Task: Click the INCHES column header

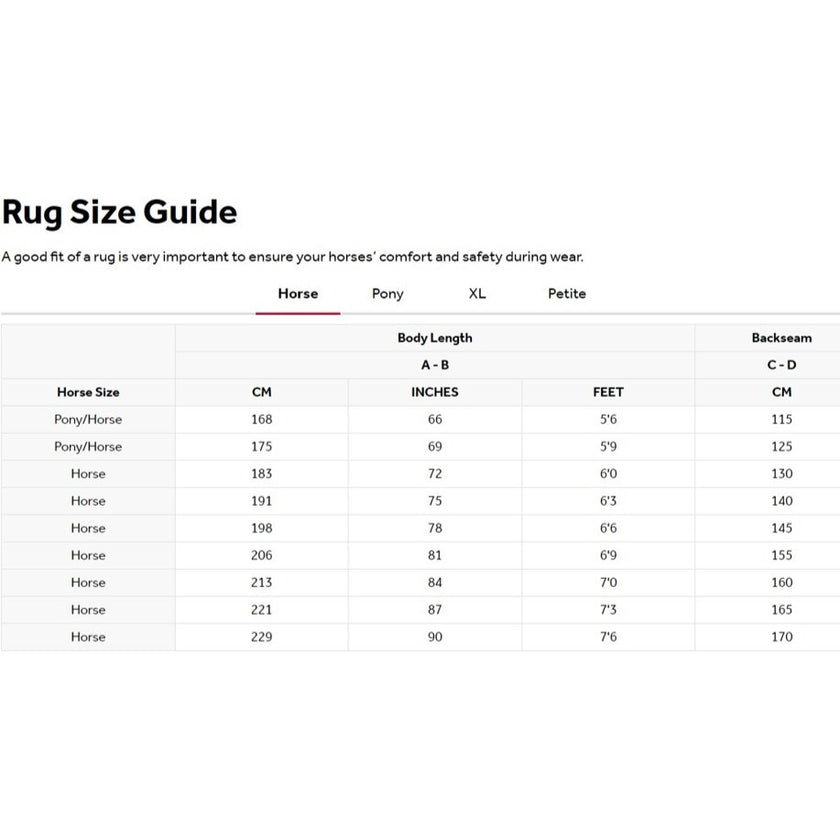Action: click(433, 392)
